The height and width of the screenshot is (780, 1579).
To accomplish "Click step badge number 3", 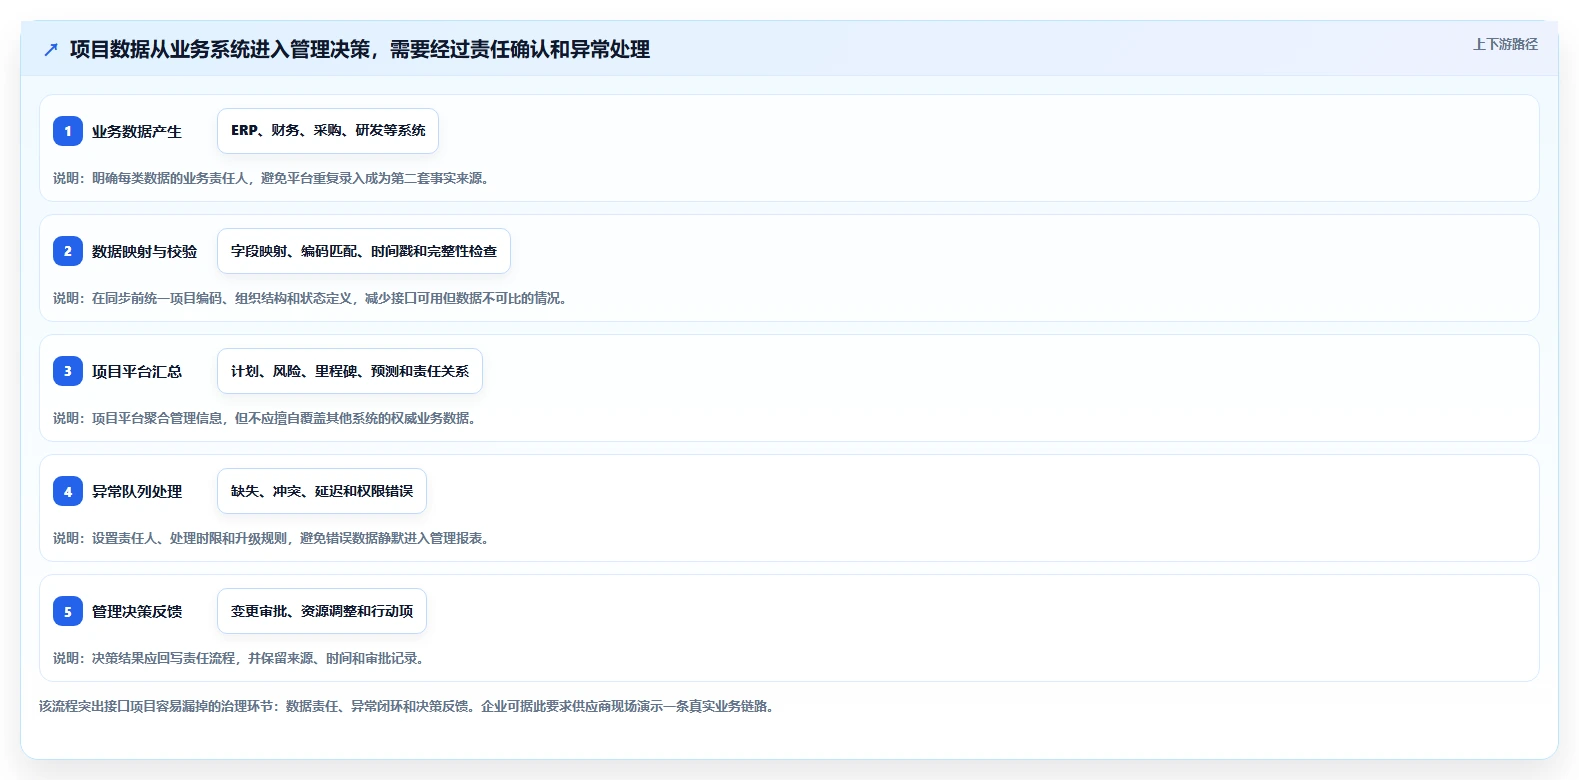I will coord(68,371).
